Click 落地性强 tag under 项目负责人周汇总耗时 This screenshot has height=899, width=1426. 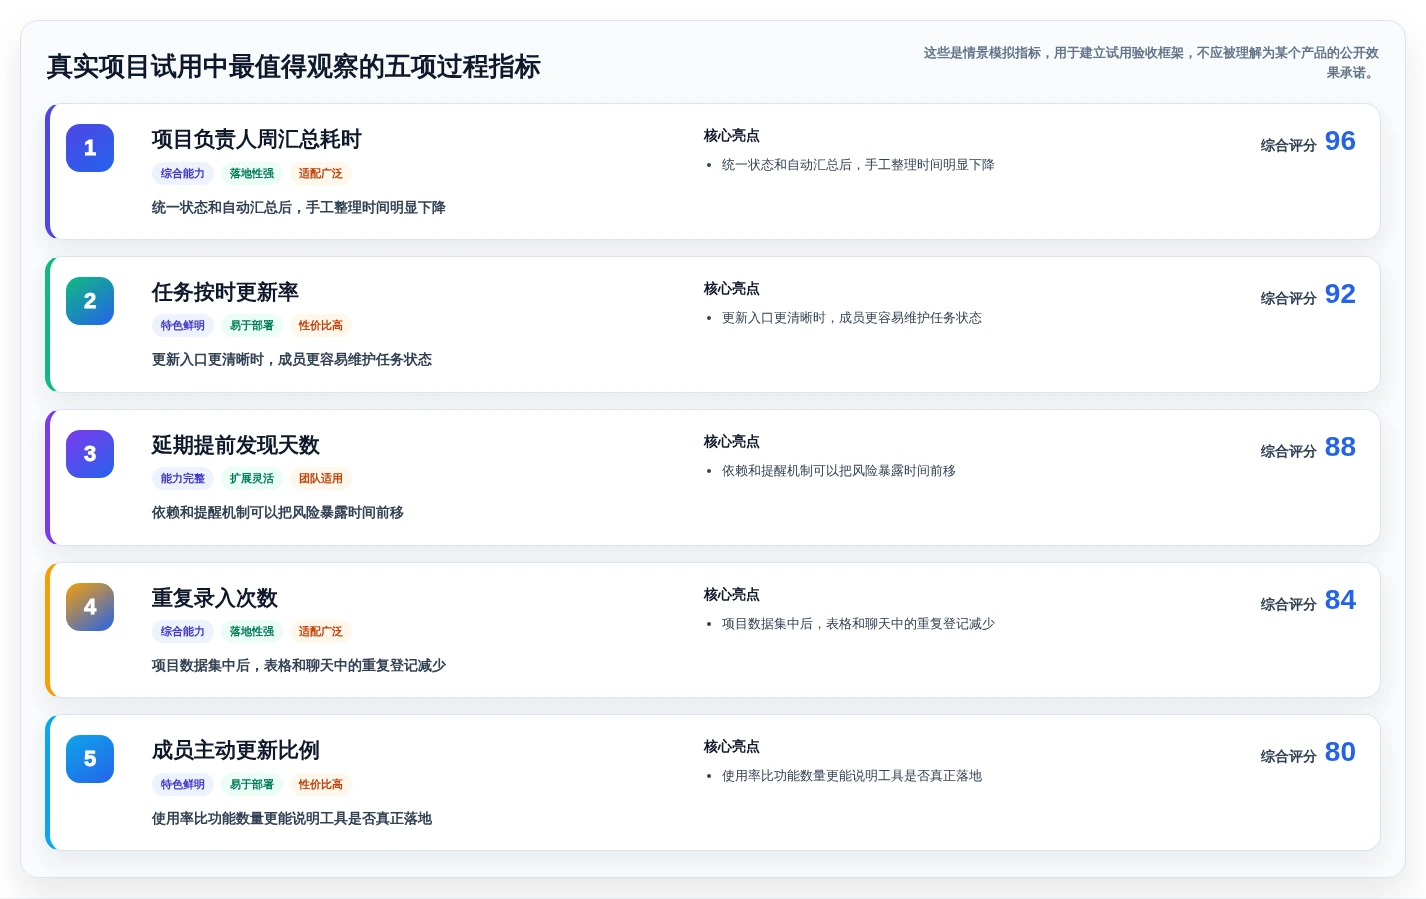coord(252,173)
